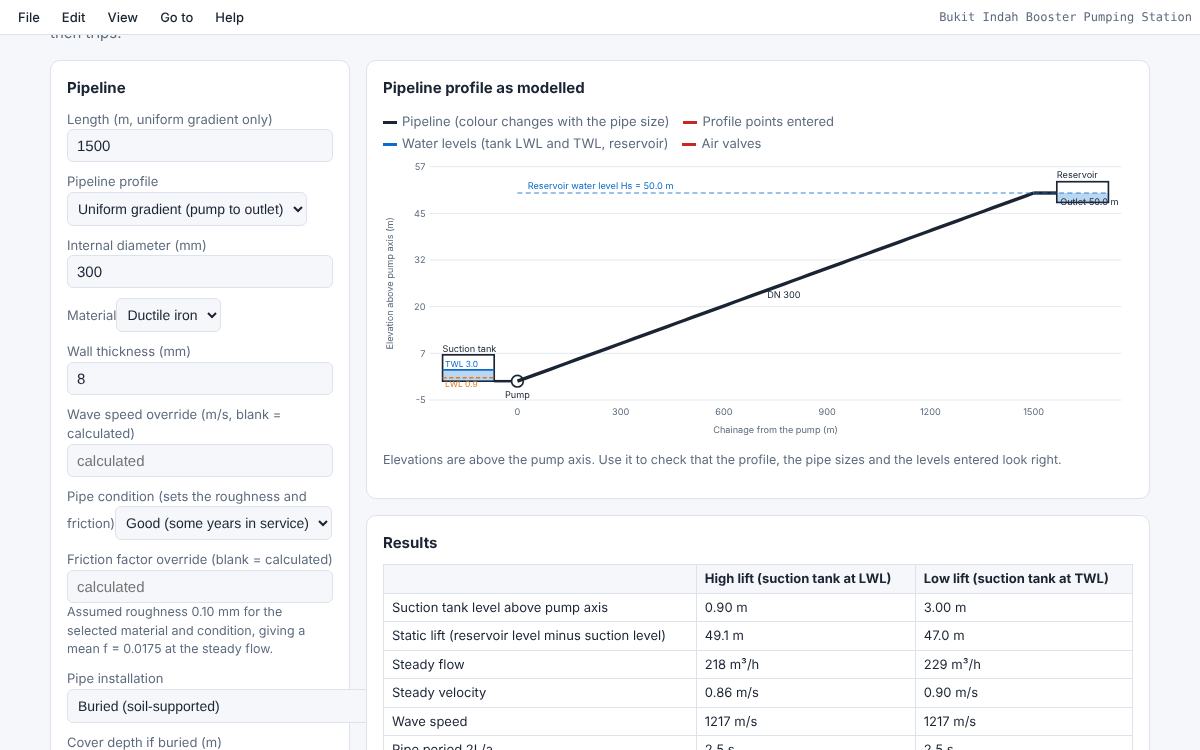Screen dimensions: 1200x750
Task: Click the 'Bukit Indah Booster Pumping Station' title
Action: tap(1065, 17)
